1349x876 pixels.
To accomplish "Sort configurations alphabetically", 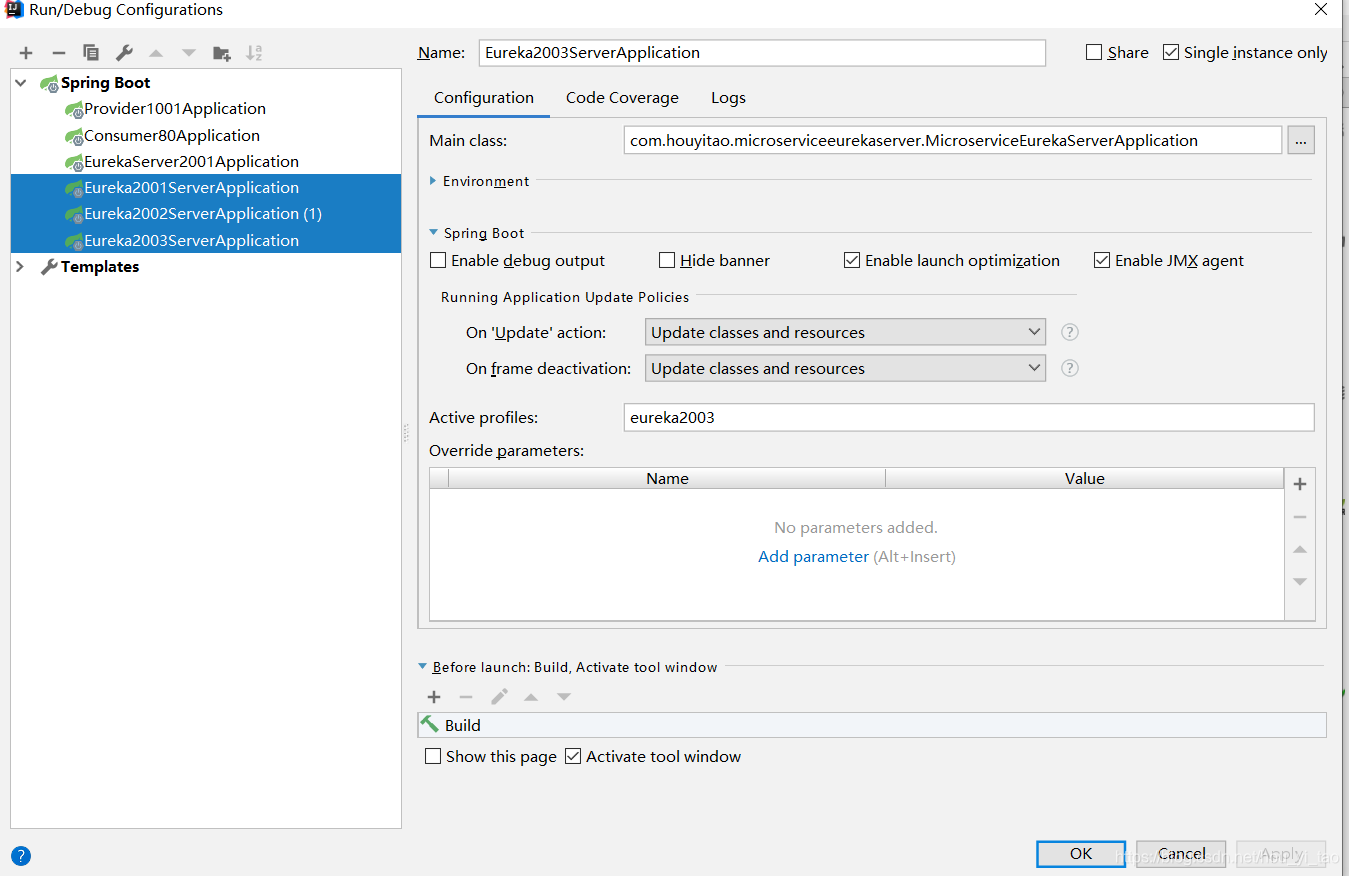I will [x=254, y=53].
